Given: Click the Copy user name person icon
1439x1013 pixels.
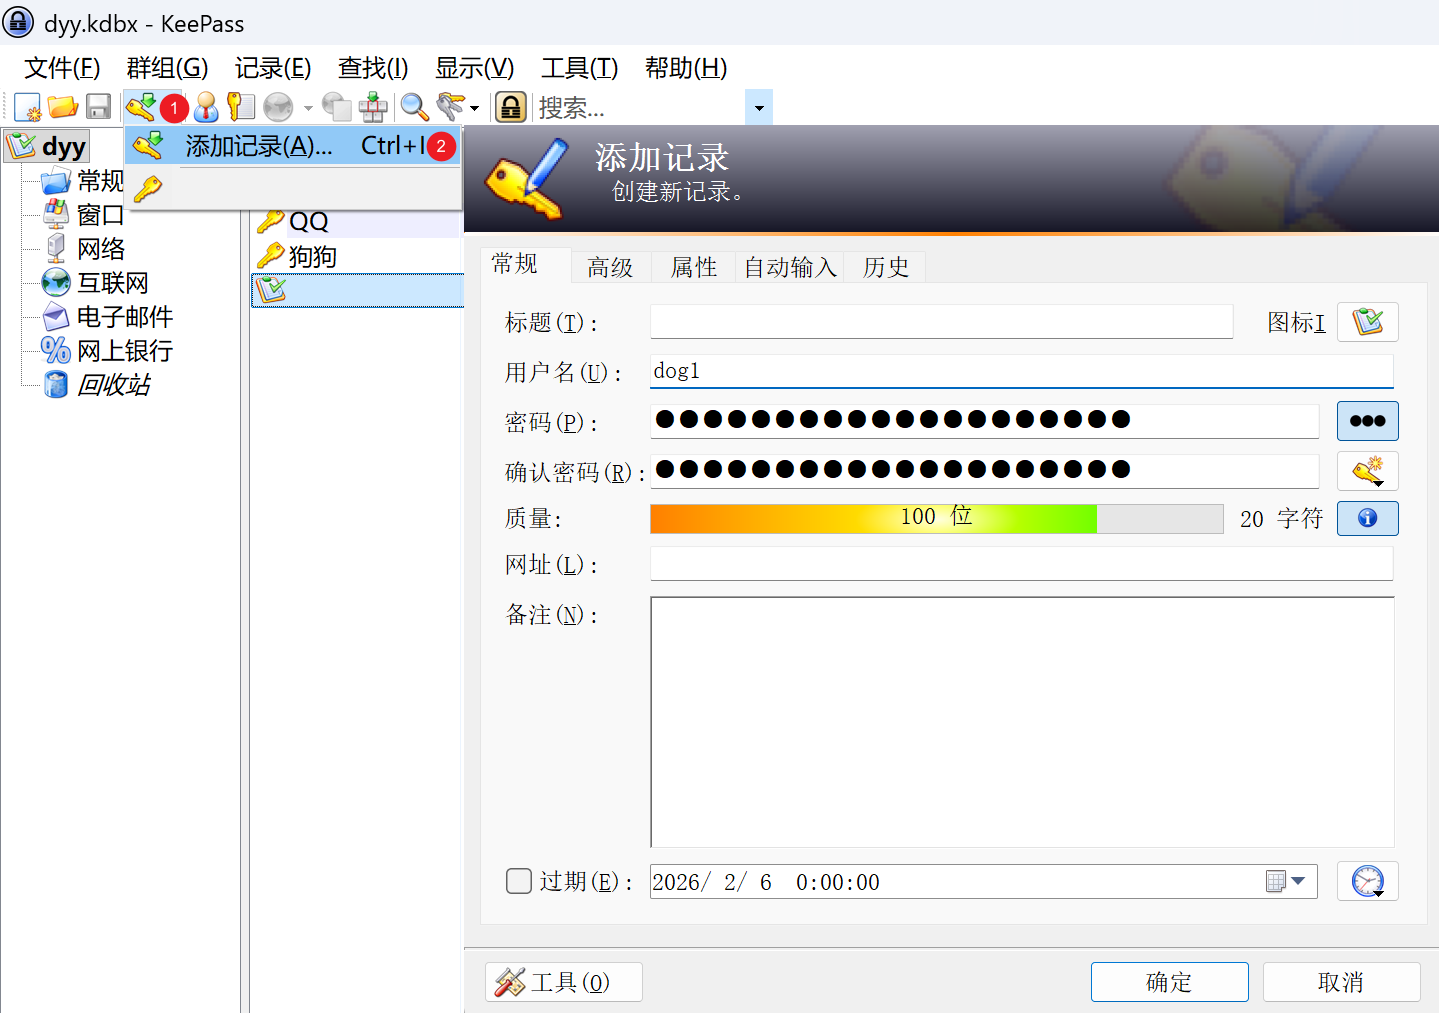Looking at the screenshot, I should (206, 107).
